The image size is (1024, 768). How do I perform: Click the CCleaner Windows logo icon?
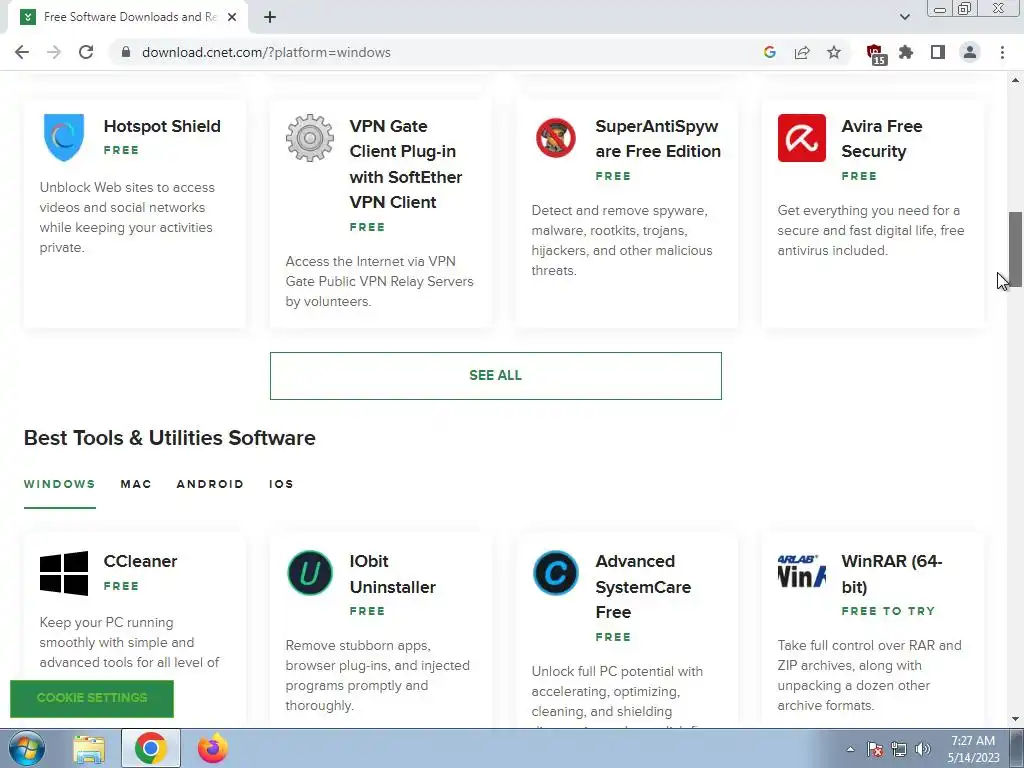tap(63, 573)
